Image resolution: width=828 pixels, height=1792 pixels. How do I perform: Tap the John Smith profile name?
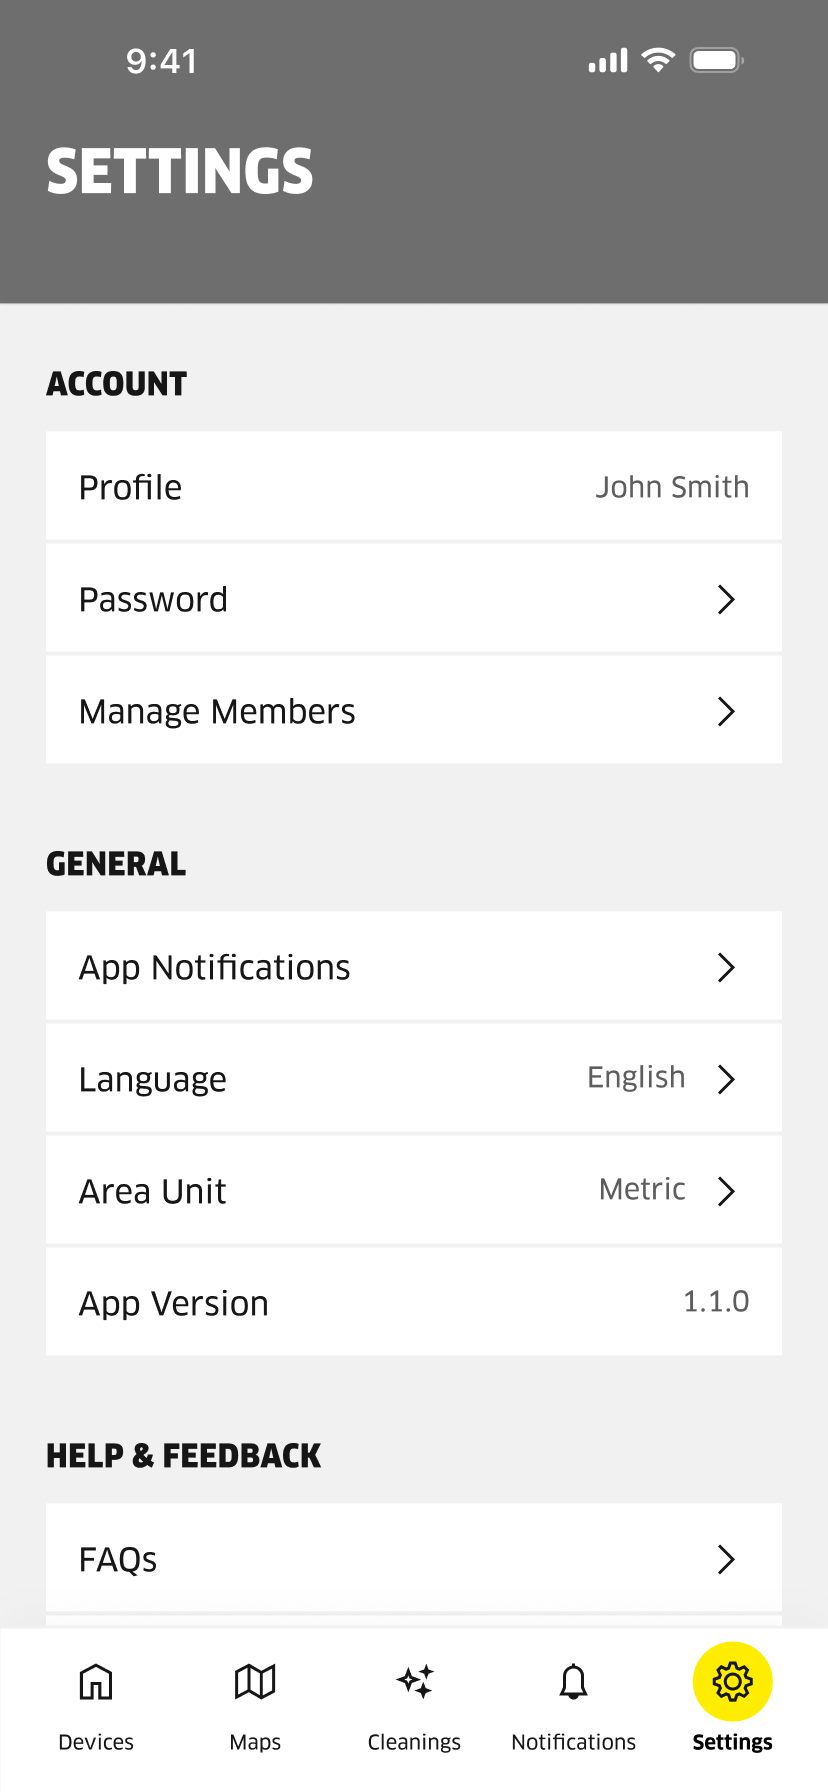pos(672,487)
